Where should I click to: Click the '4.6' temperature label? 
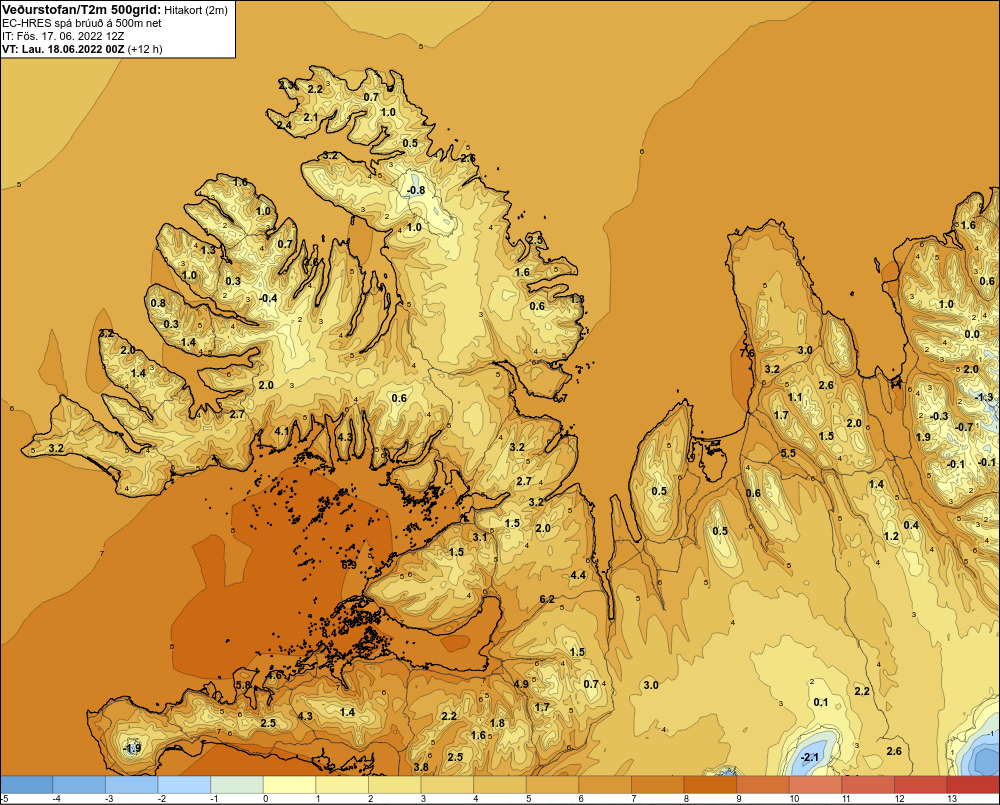(x=275, y=675)
